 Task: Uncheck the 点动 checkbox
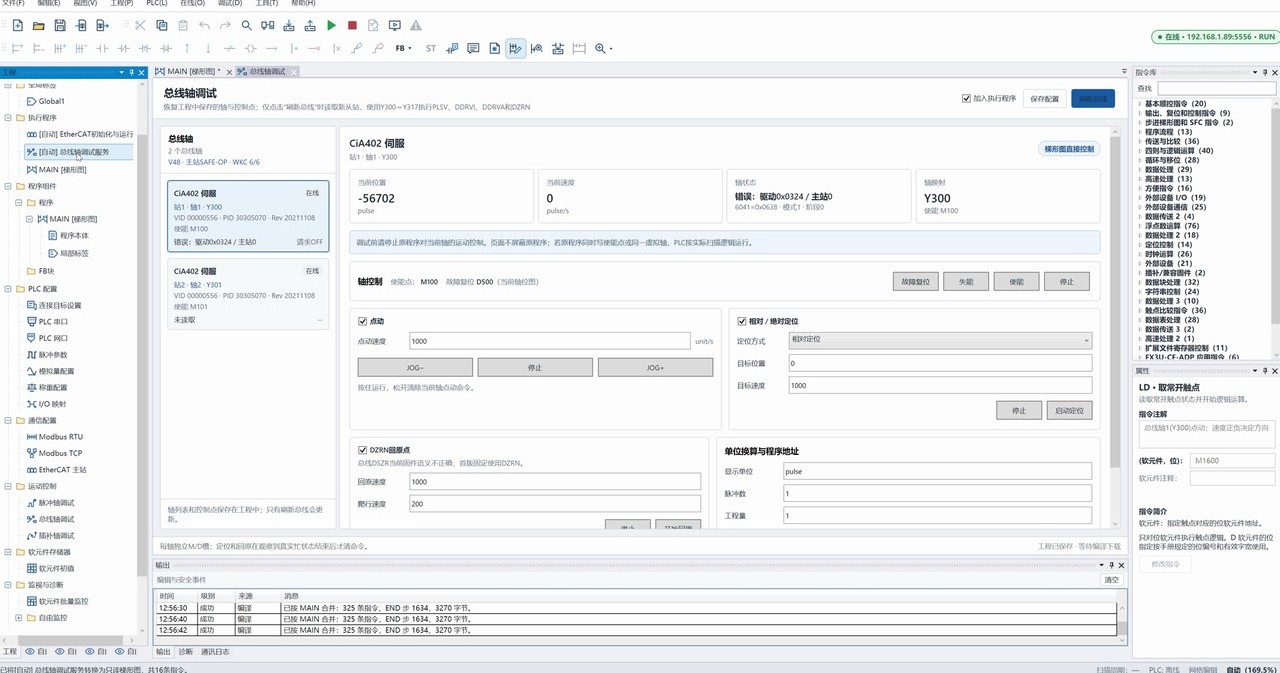[x=363, y=321]
